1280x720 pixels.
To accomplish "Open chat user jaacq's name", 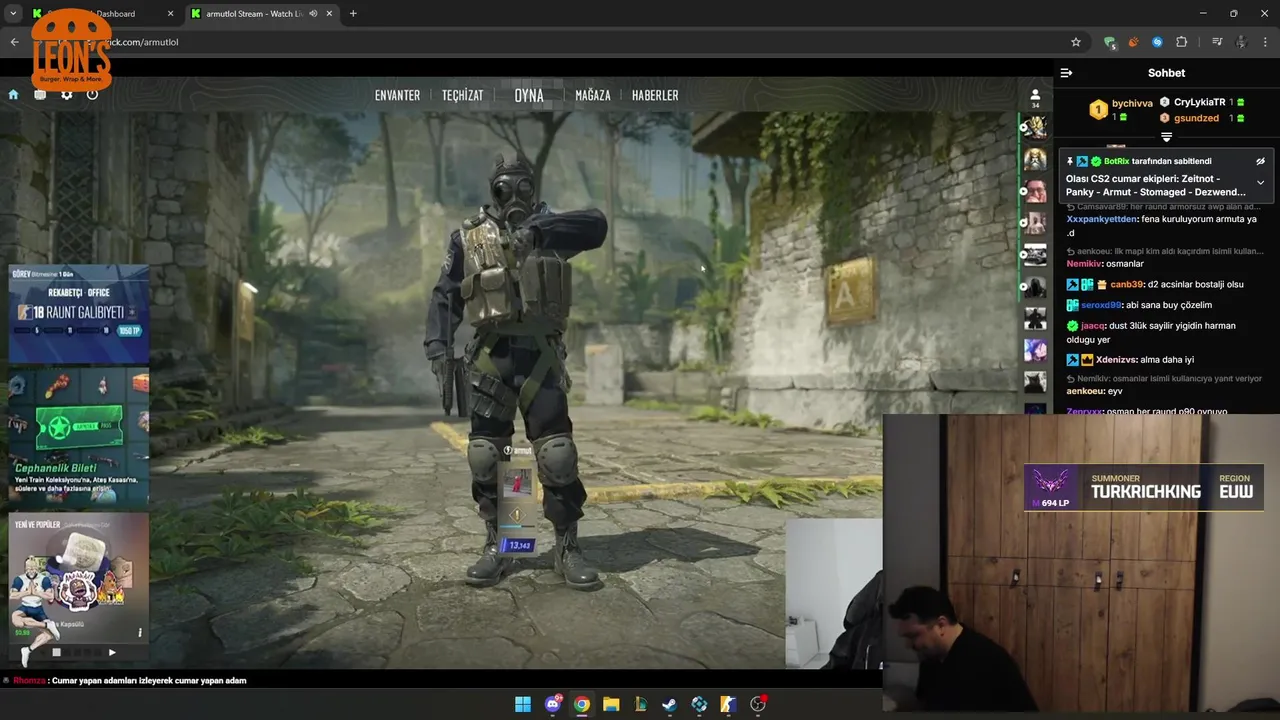I will (1093, 325).
